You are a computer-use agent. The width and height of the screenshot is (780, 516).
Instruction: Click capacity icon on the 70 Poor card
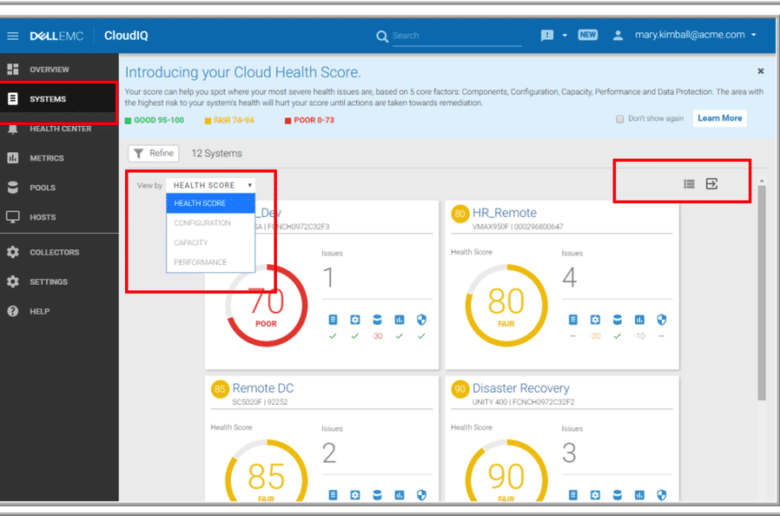point(377,319)
